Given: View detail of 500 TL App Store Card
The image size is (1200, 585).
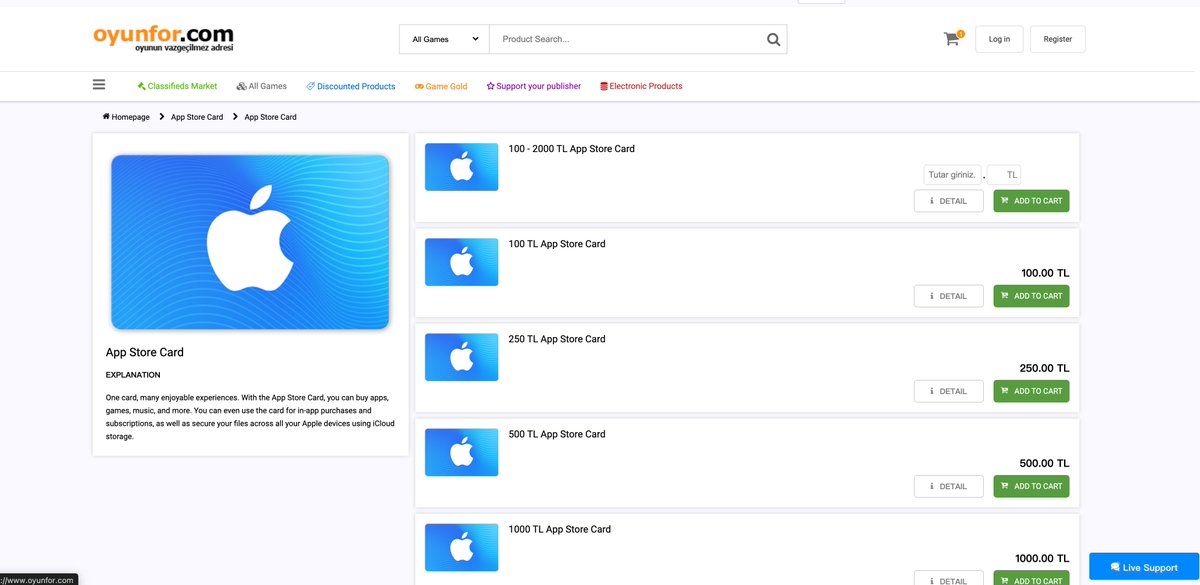Looking at the screenshot, I should tap(948, 486).
